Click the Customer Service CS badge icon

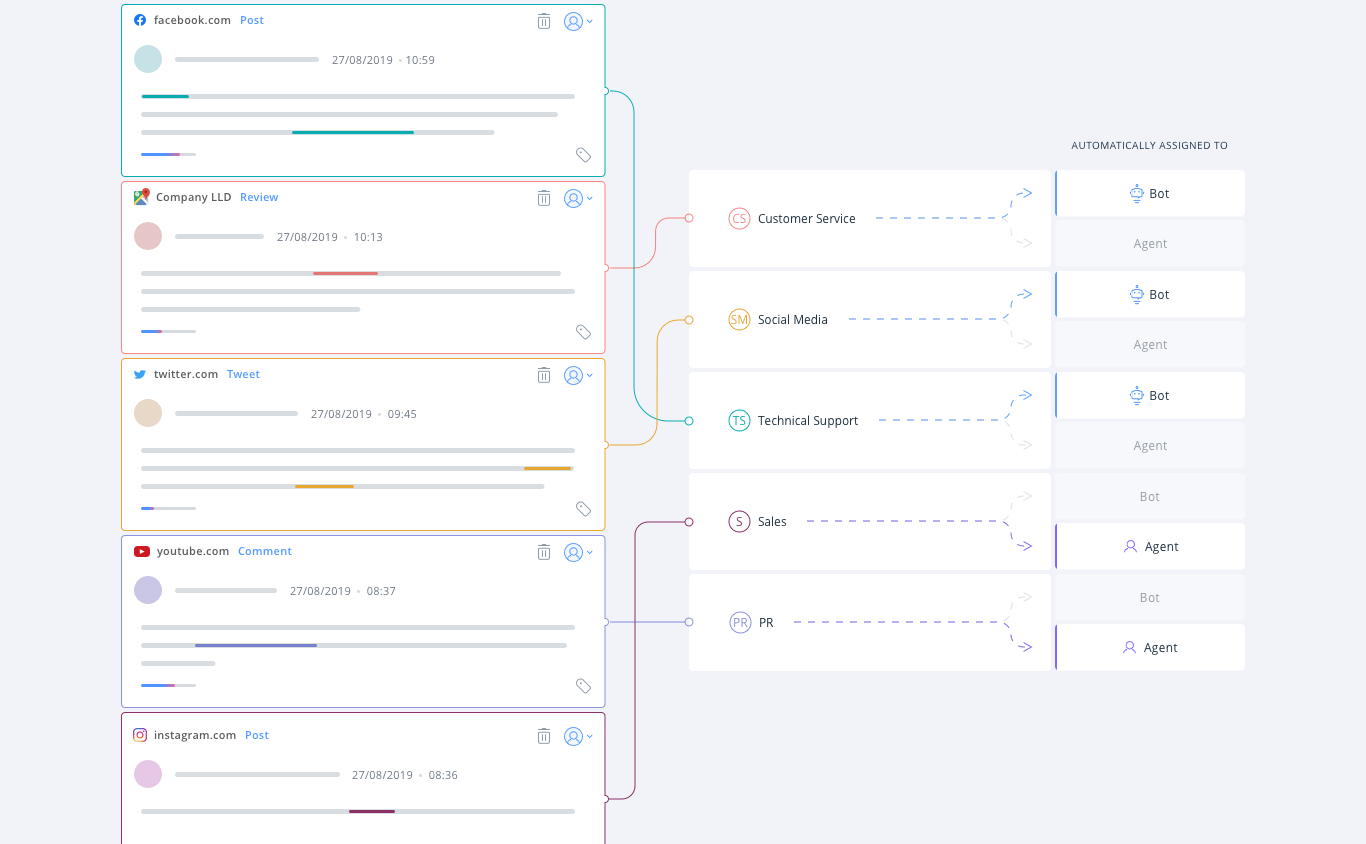[739, 218]
